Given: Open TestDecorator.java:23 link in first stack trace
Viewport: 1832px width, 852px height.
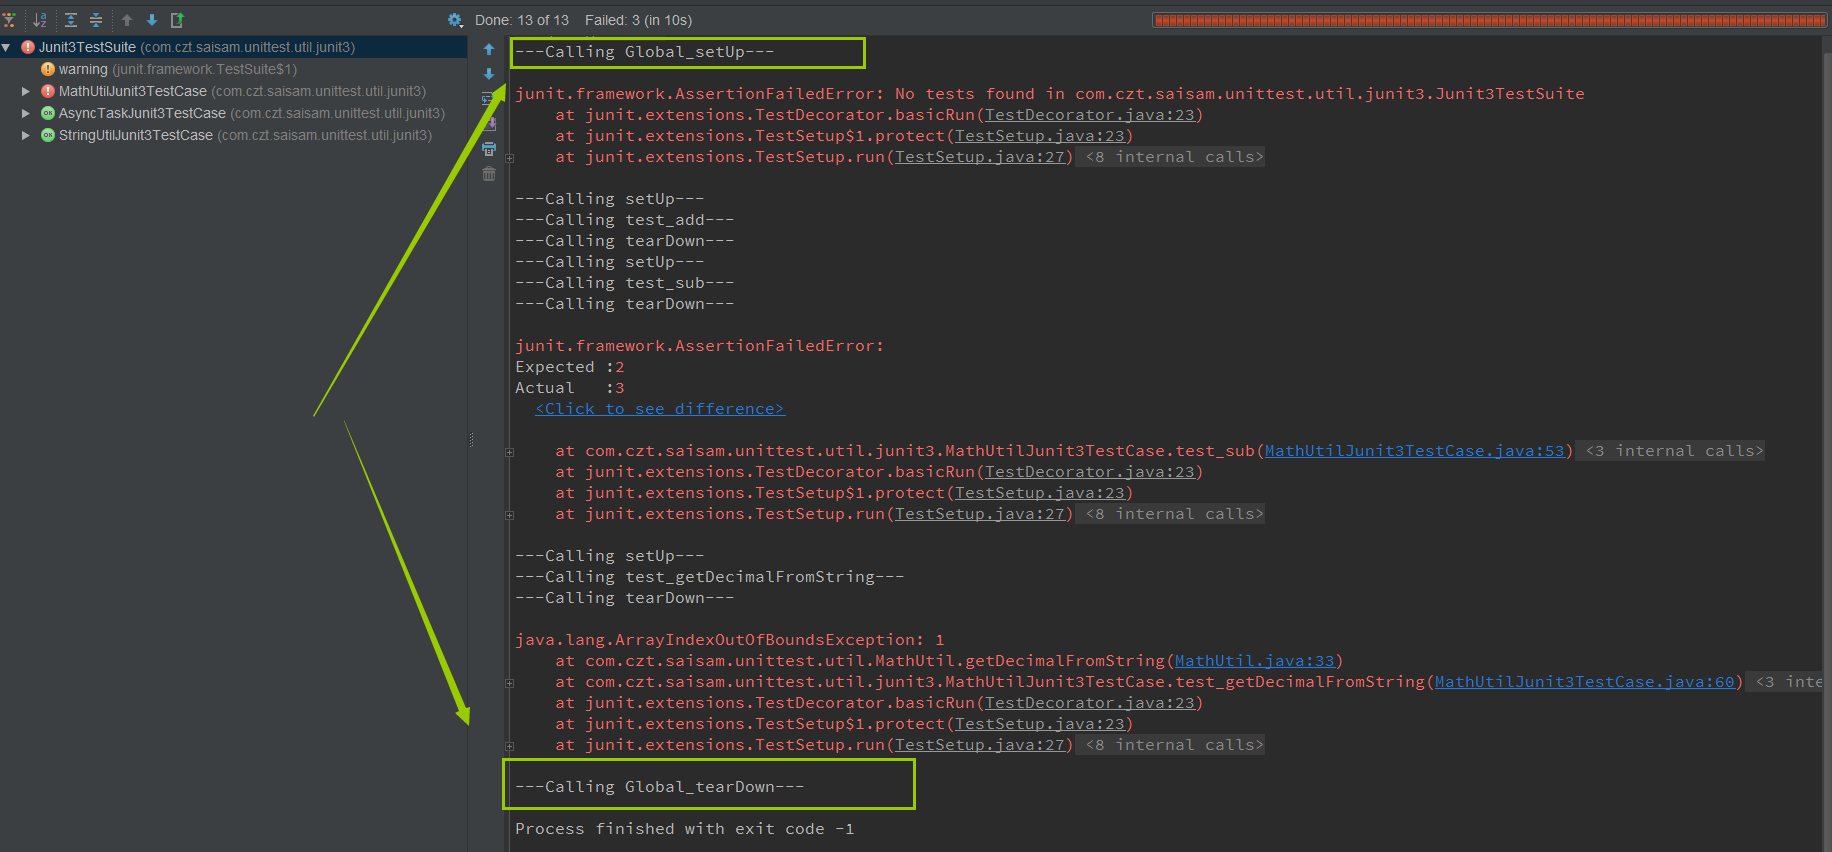Looking at the screenshot, I should [x=1090, y=115].
